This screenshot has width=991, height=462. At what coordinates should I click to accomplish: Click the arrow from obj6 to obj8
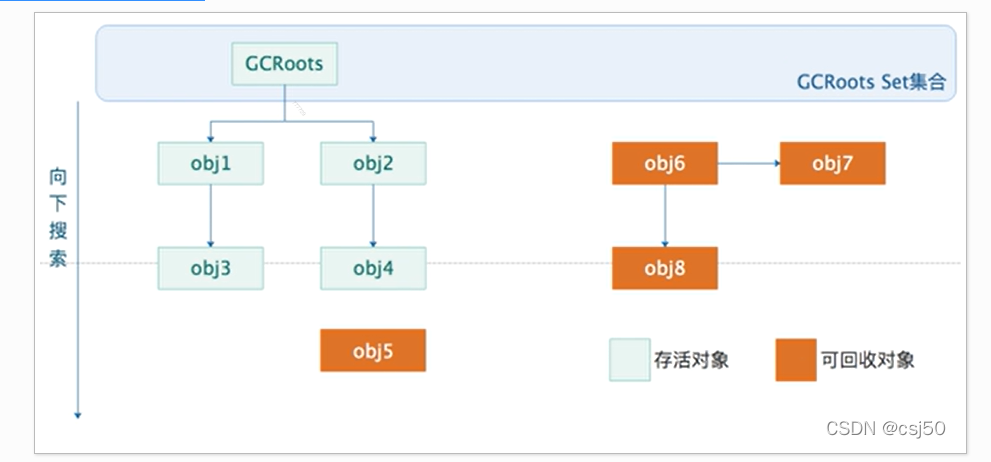click(664, 215)
